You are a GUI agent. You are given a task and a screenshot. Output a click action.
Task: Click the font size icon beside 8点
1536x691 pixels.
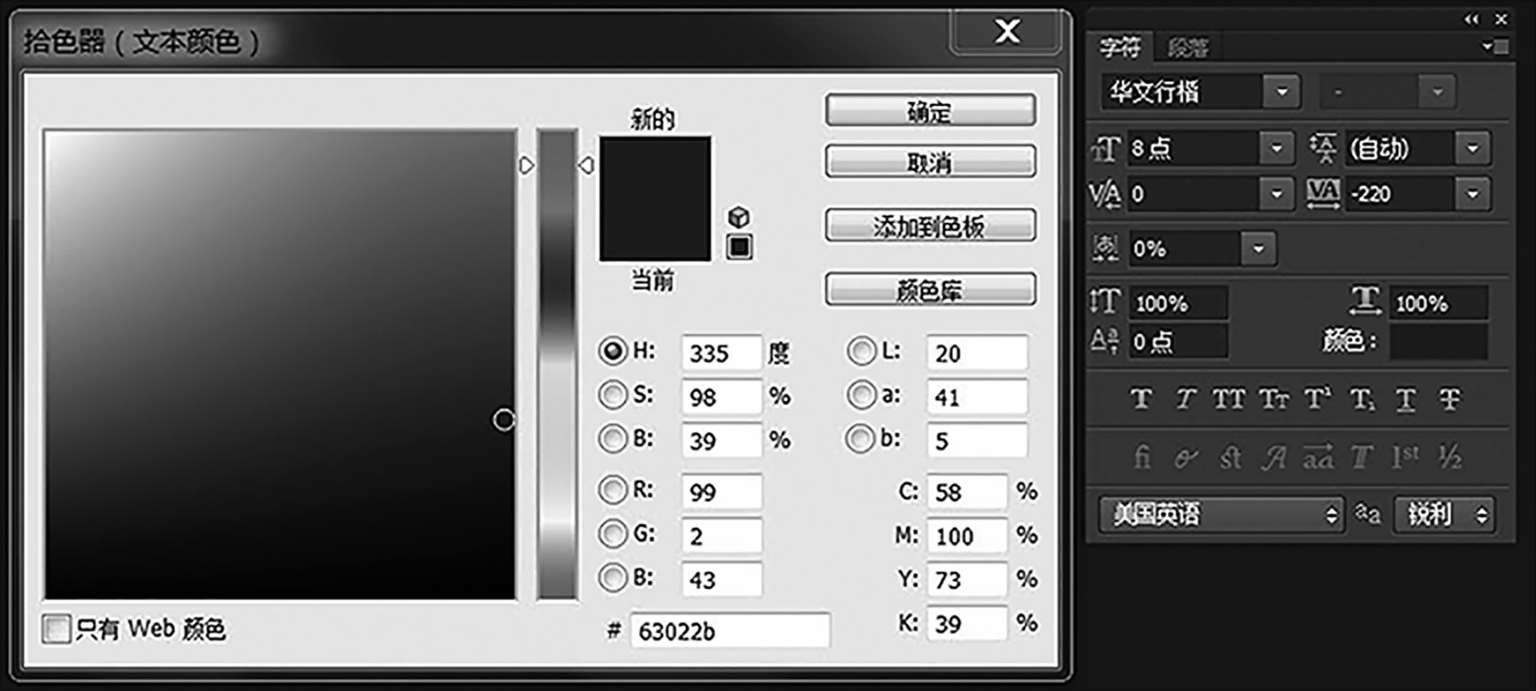point(1105,149)
